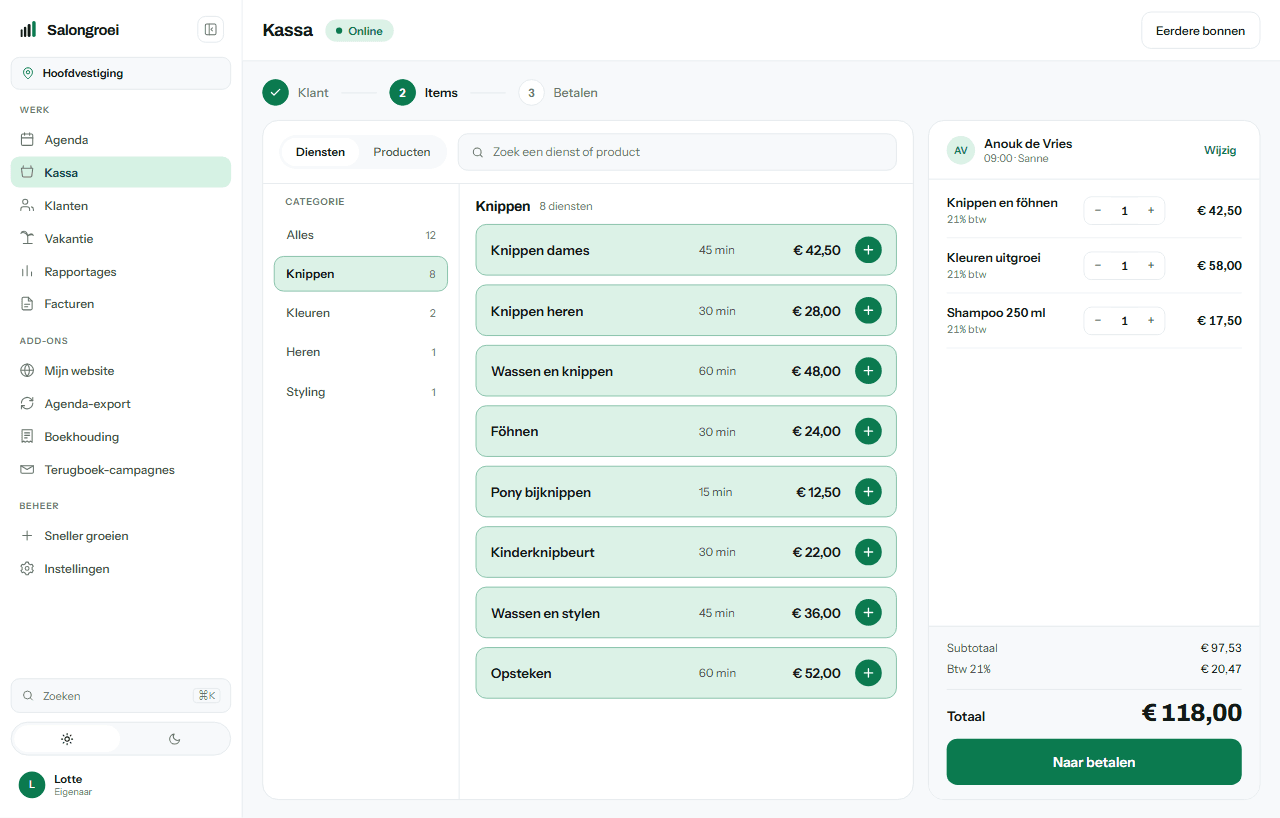This screenshot has width=1280, height=818.
Task: Open Agenda in the sidebar
Action: point(121,140)
